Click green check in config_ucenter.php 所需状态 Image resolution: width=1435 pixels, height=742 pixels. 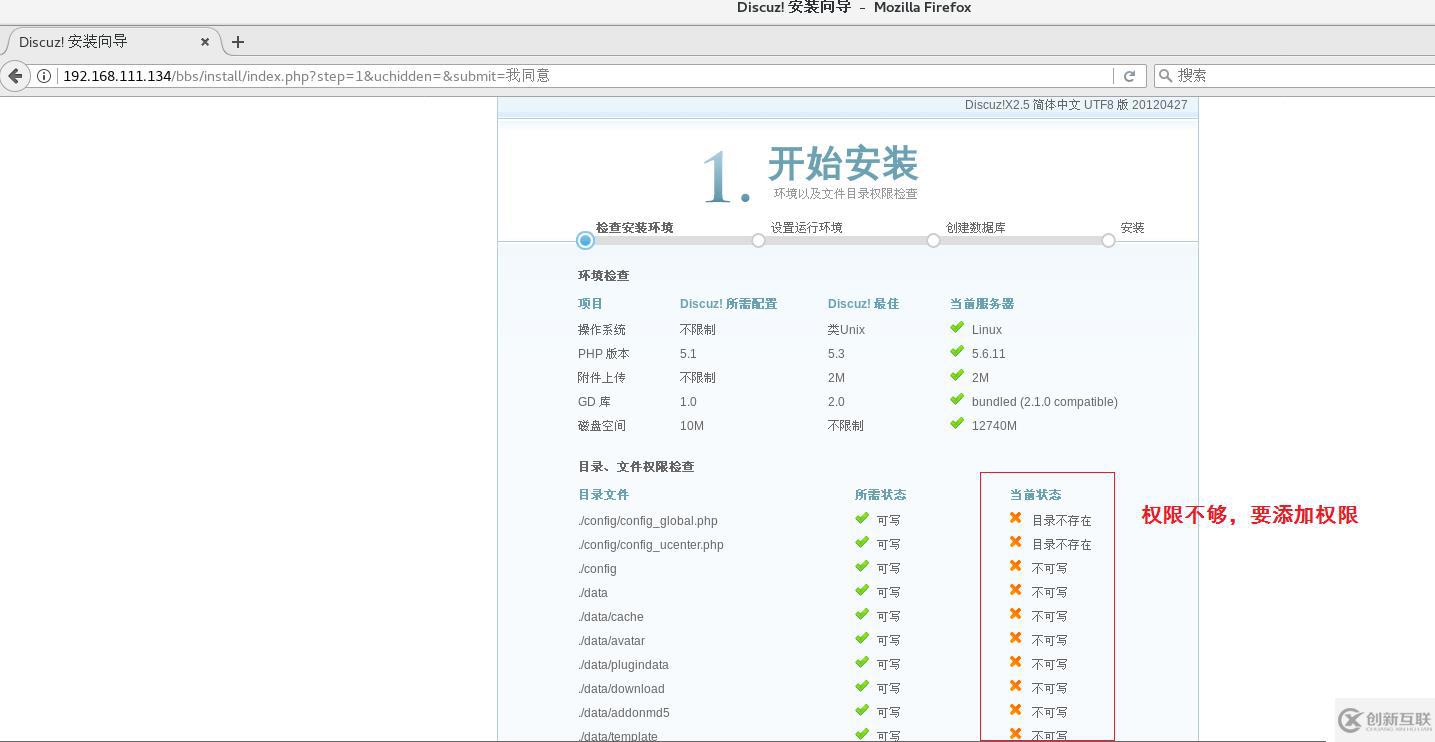click(862, 543)
